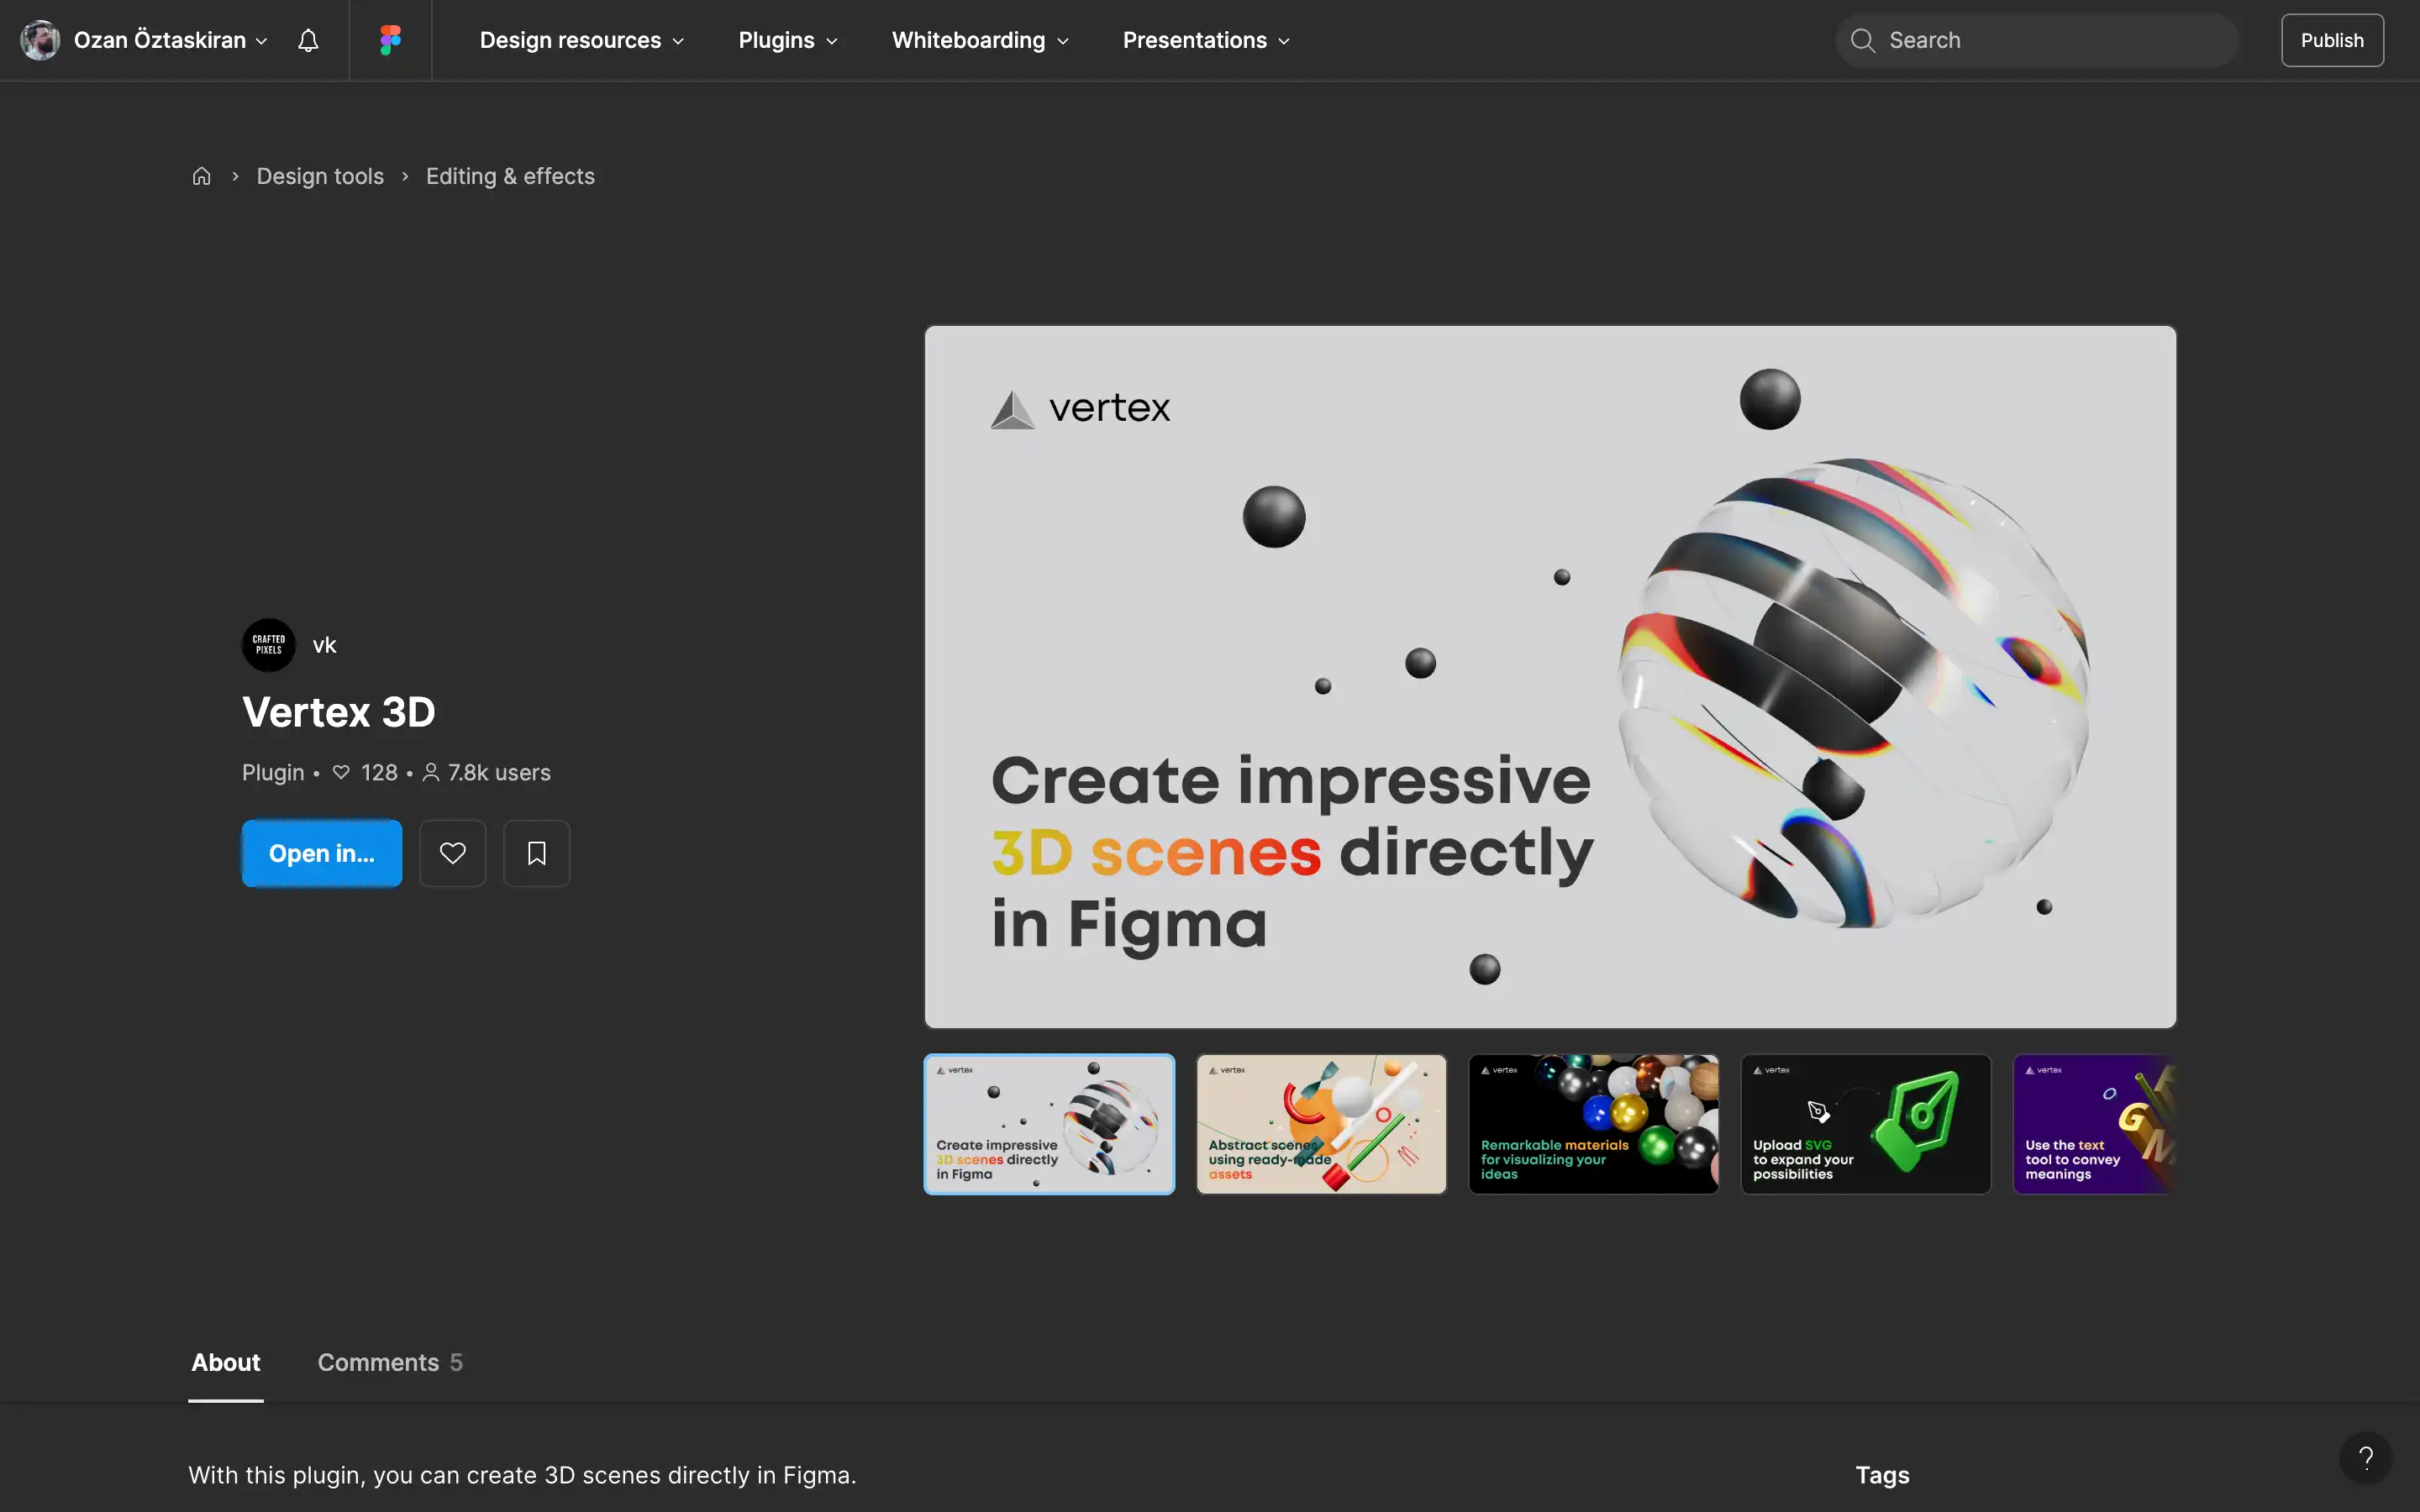Viewport: 2420px width, 1512px height.
Task: Click the Publish button
Action: (2332, 40)
